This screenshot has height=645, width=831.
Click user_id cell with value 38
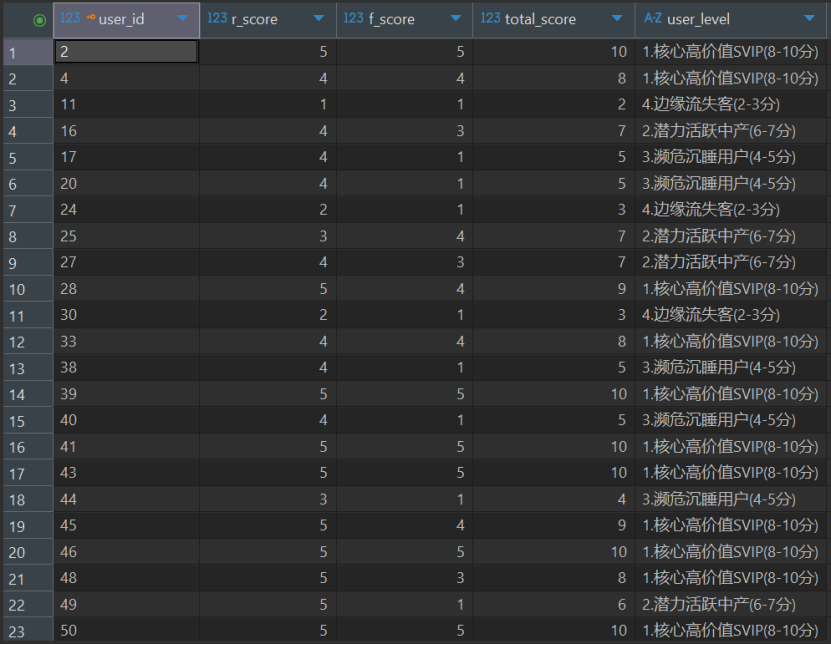[126, 368]
